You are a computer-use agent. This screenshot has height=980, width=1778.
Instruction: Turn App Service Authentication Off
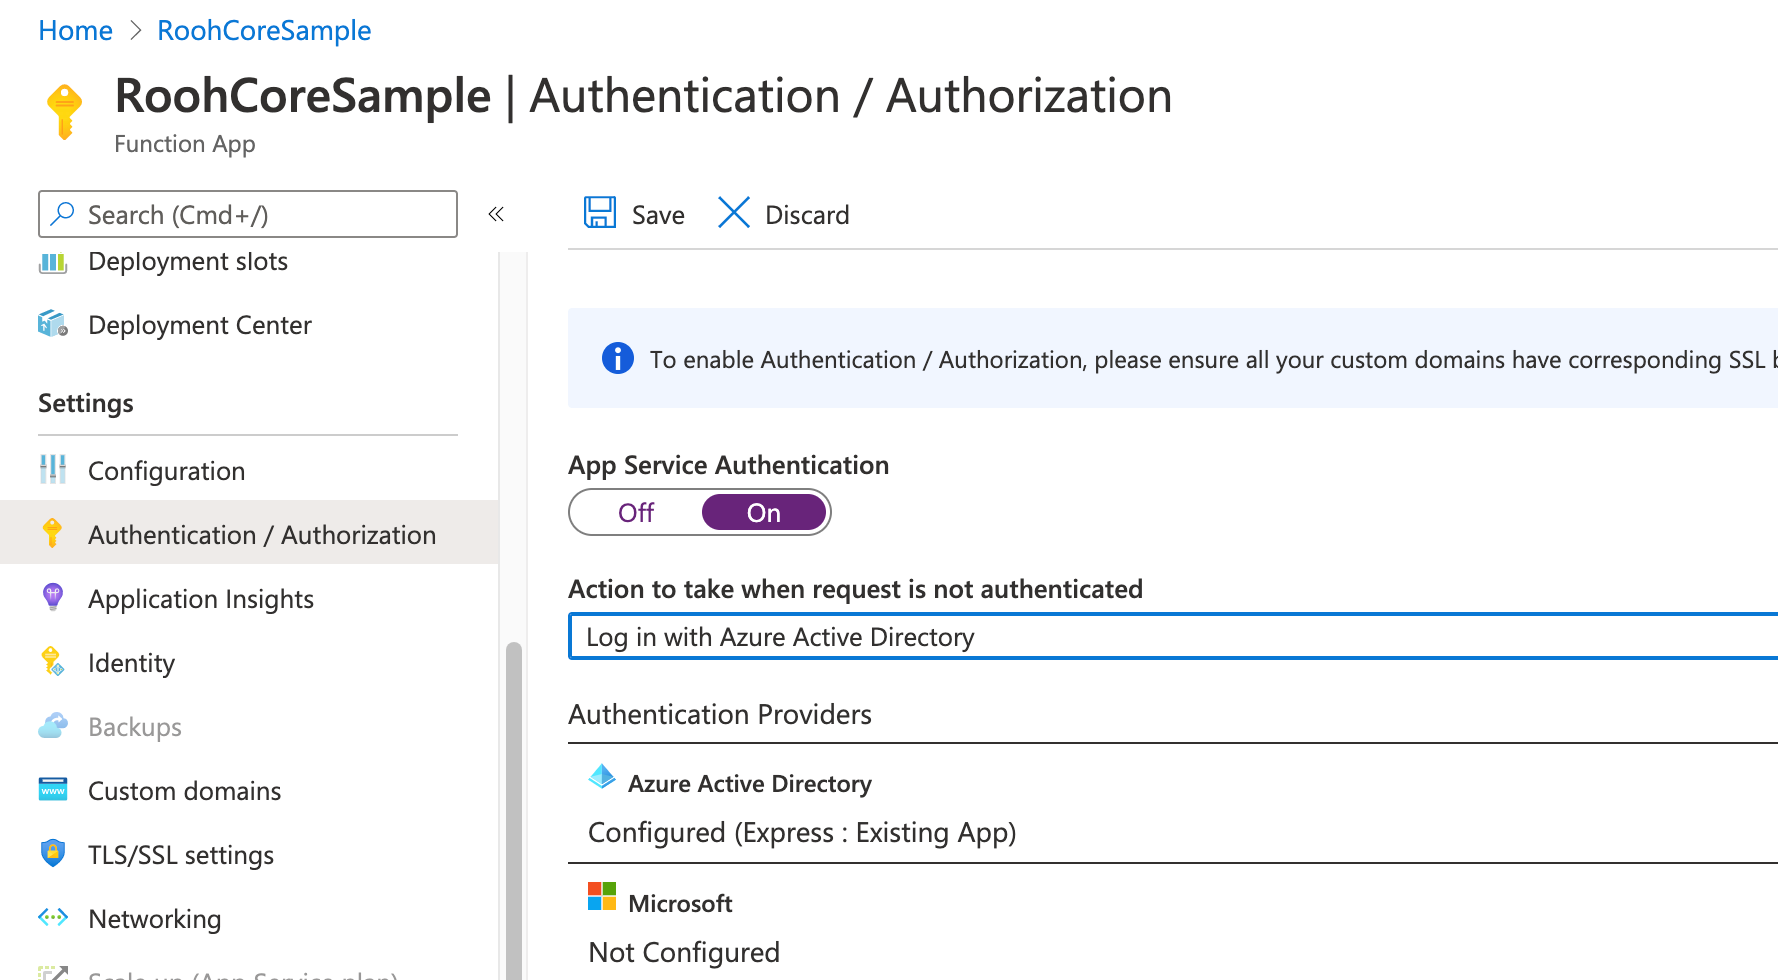(636, 513)
